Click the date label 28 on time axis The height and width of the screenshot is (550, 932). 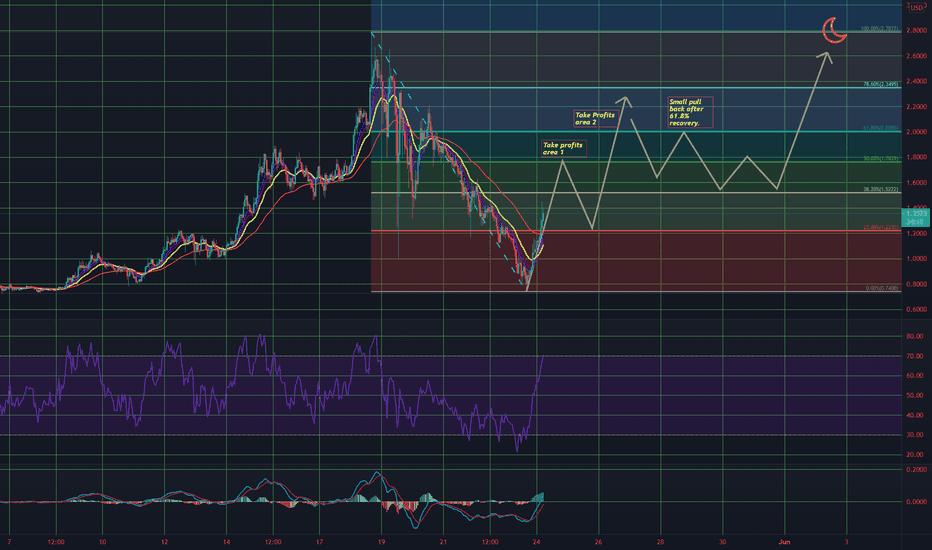tap(660, 542)
